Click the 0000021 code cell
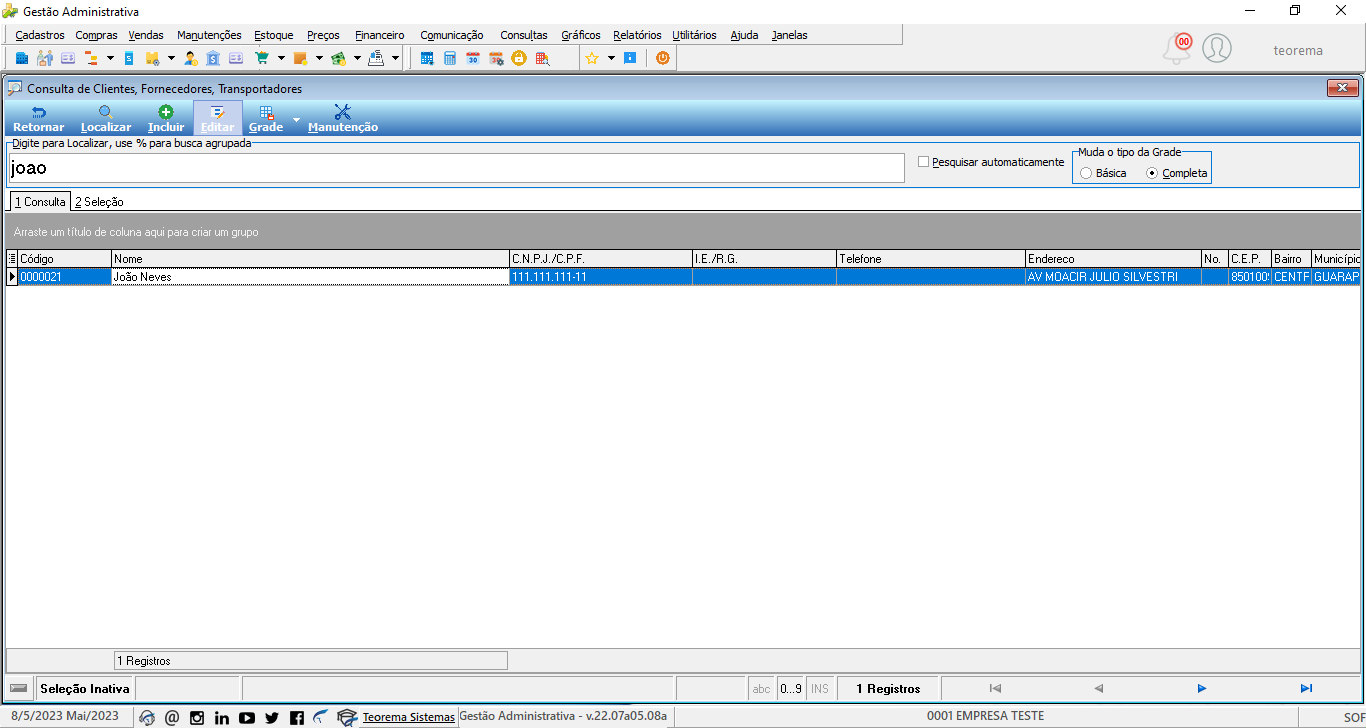Image resolution: width=1366 pixels, height=728 pixels. click(65, 277)
